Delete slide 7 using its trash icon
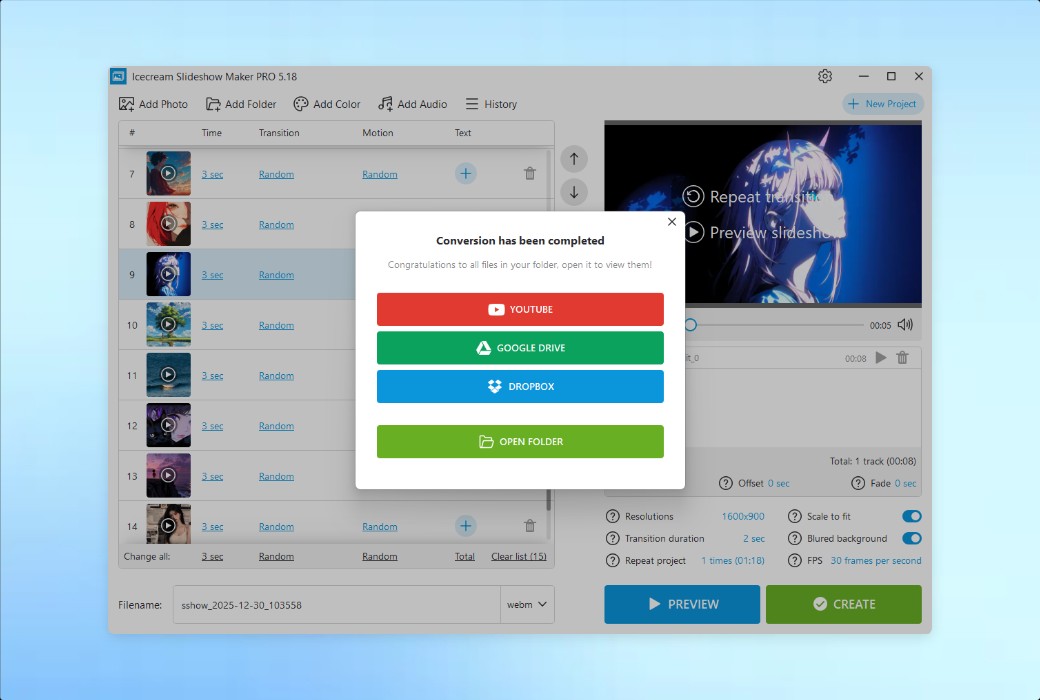 (x=530, y=173)
